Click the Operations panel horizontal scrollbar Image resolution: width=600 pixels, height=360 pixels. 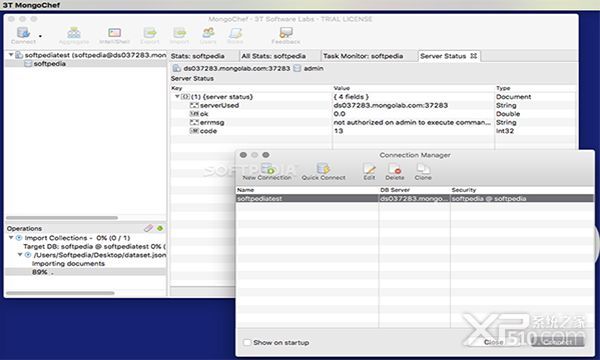[60, 293]
